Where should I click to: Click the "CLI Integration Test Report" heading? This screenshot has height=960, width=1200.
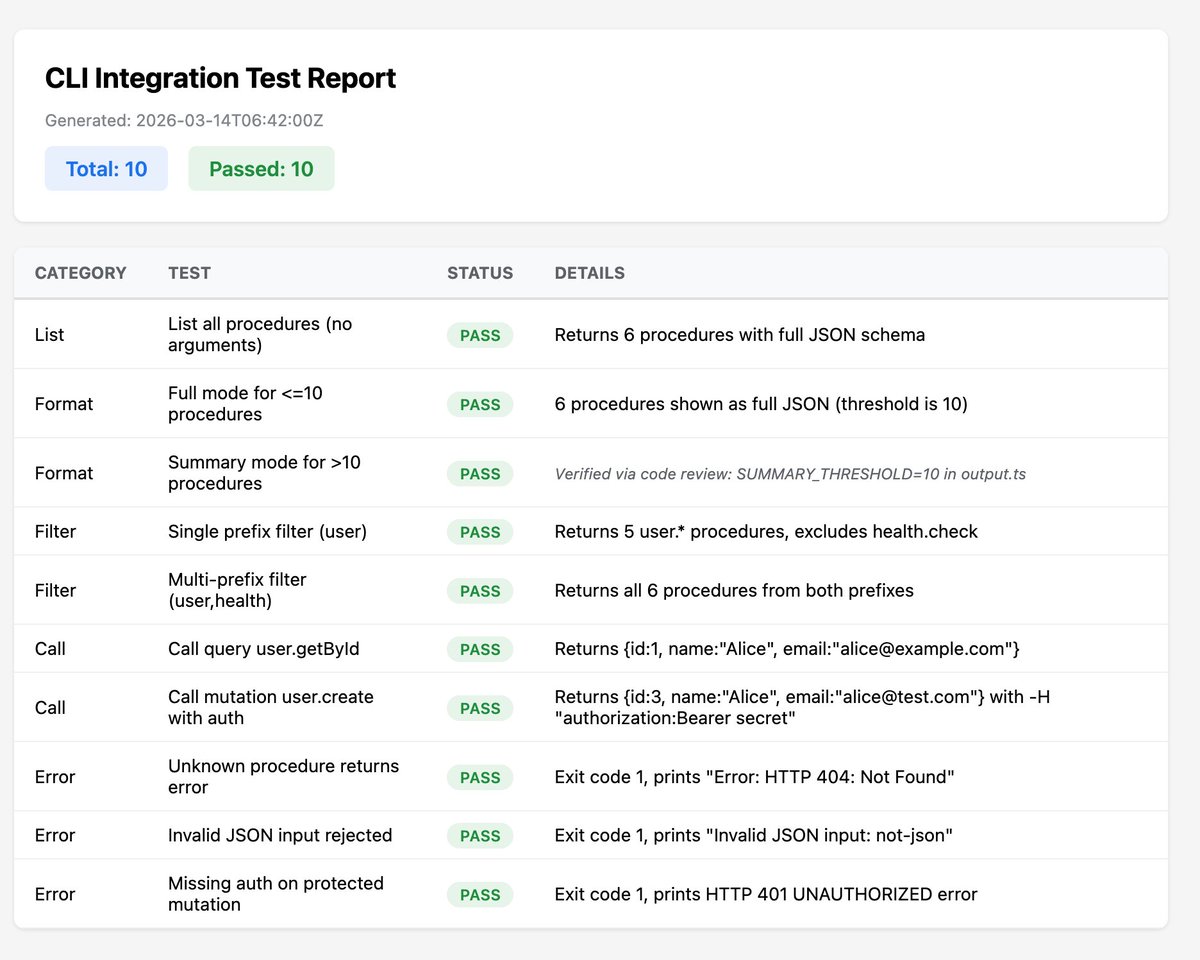(x=221, y=78)
